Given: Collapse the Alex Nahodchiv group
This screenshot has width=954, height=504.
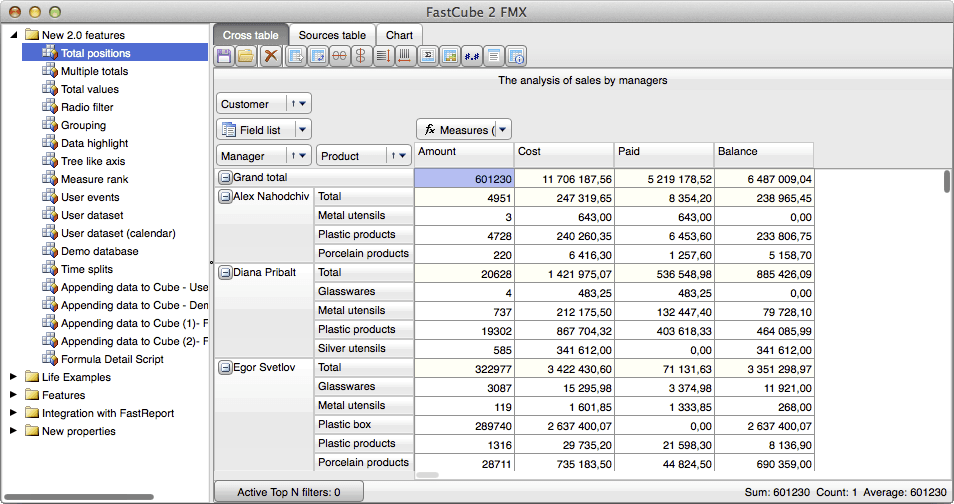Looking at the screenshot, I should 225,197.
